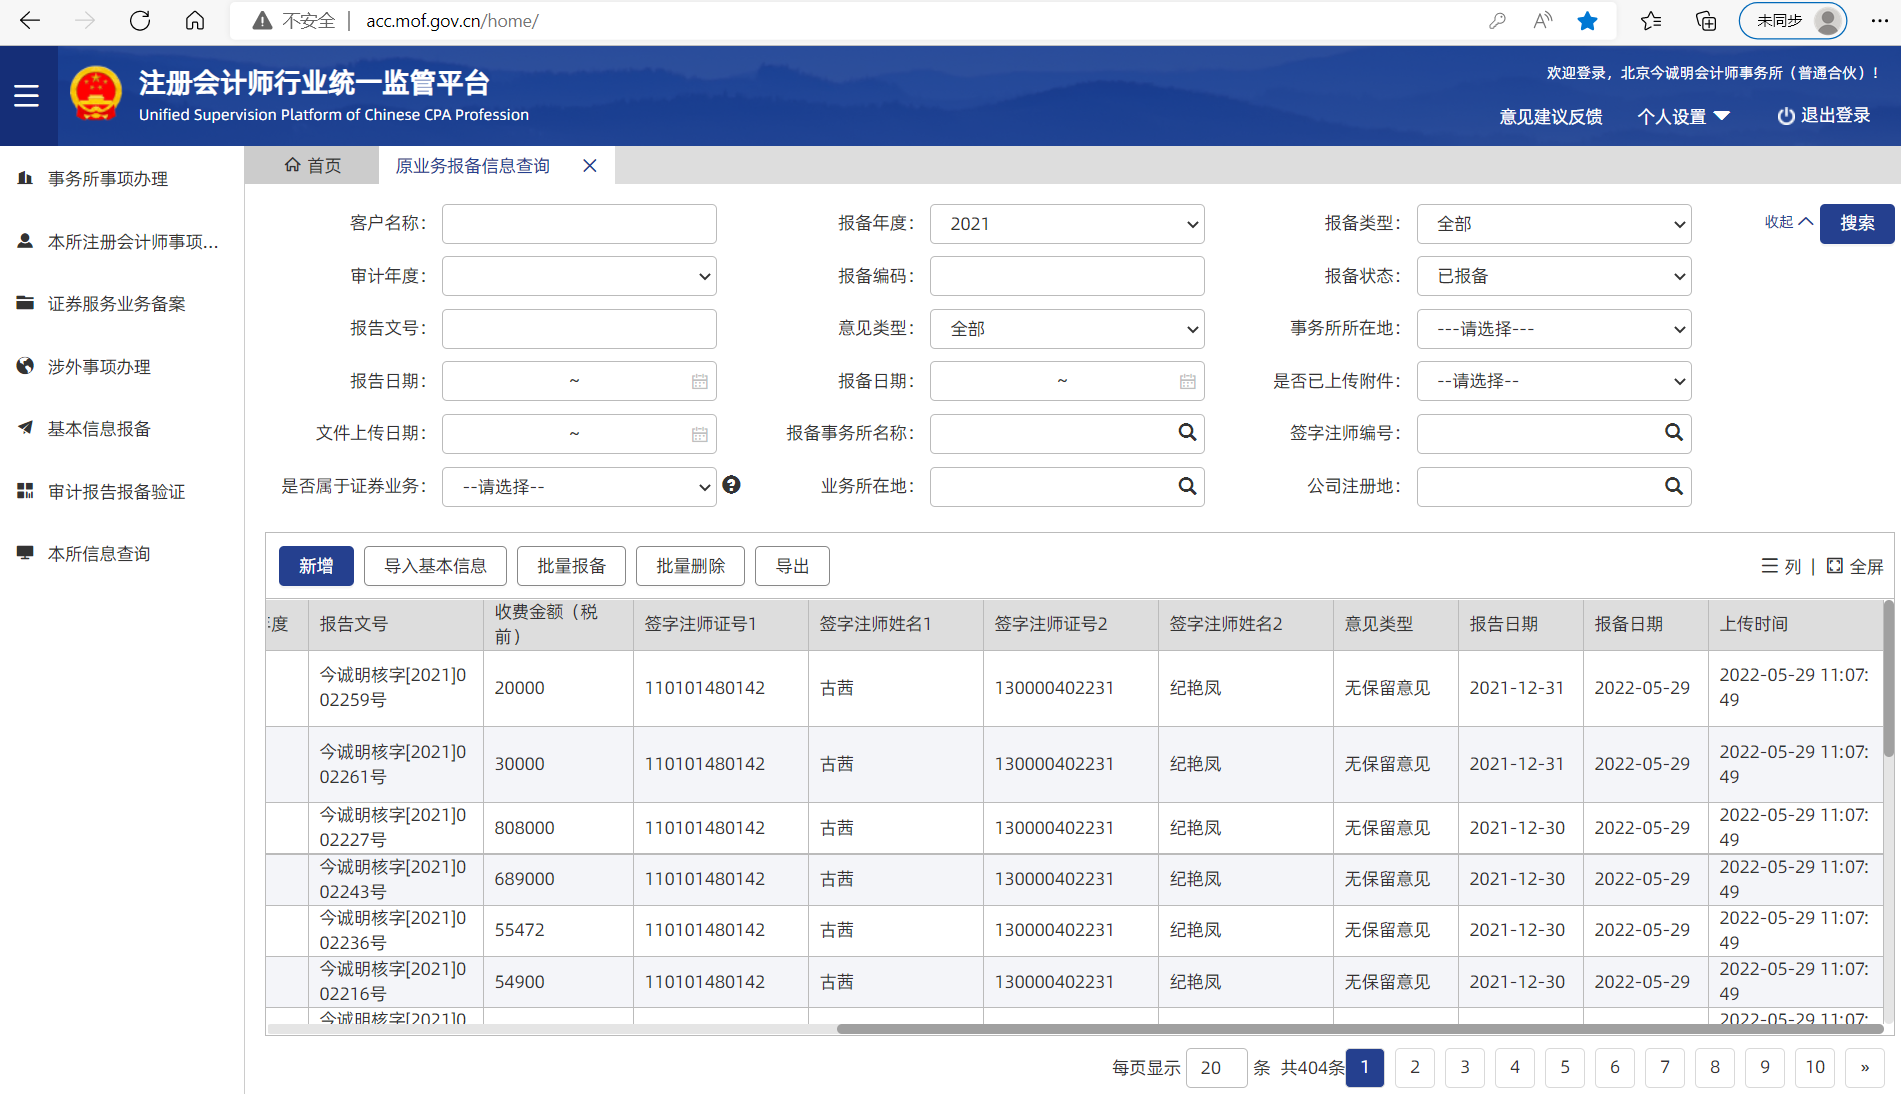The width and height of the screenshot is (1901, 1094).
Task: Click the hamburger menu icon in header
Action: click(x=27, y=96)
